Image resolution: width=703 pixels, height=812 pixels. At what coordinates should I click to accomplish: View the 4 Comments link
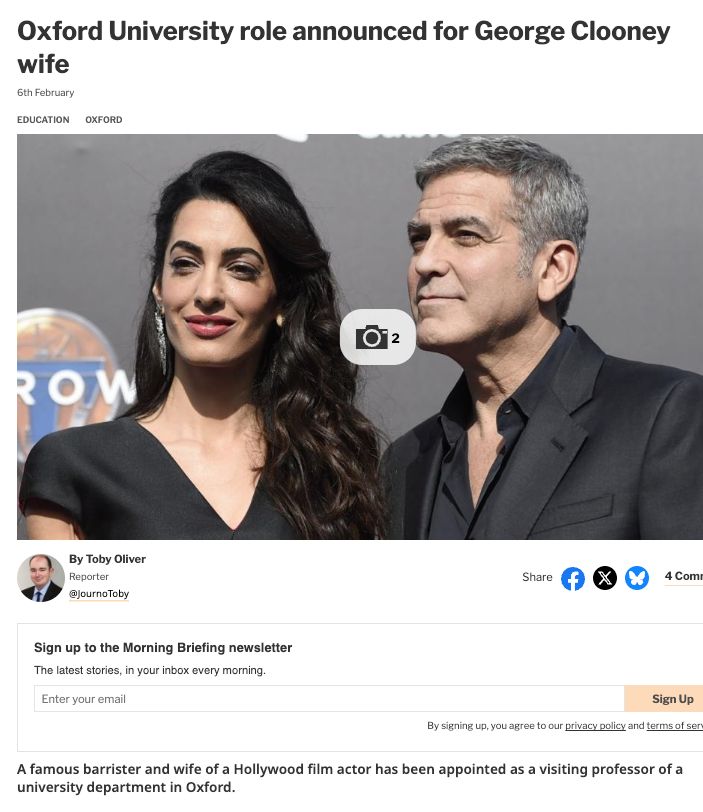(683, 576)
